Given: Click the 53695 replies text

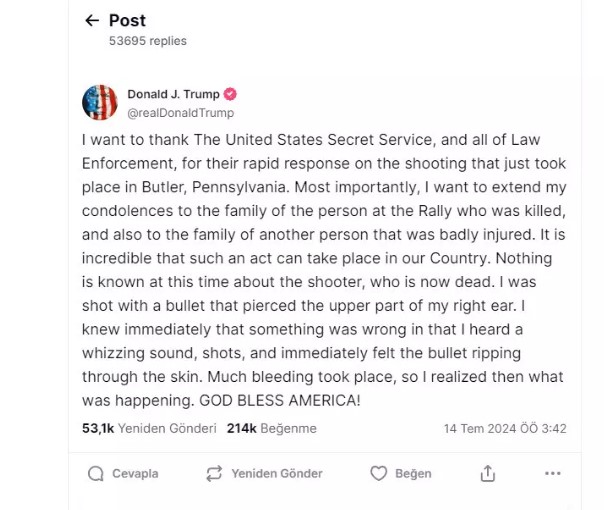Looking at the screenshot, I should click(x=148, y=41).
